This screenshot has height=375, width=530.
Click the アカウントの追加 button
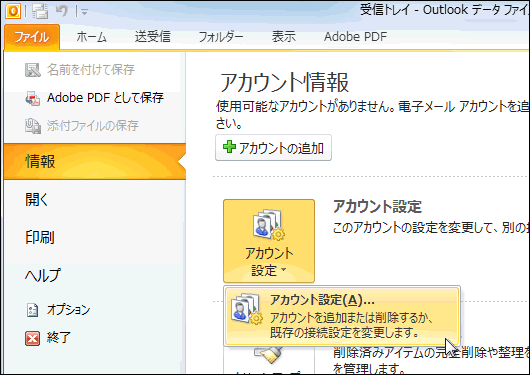click(273, 148)
